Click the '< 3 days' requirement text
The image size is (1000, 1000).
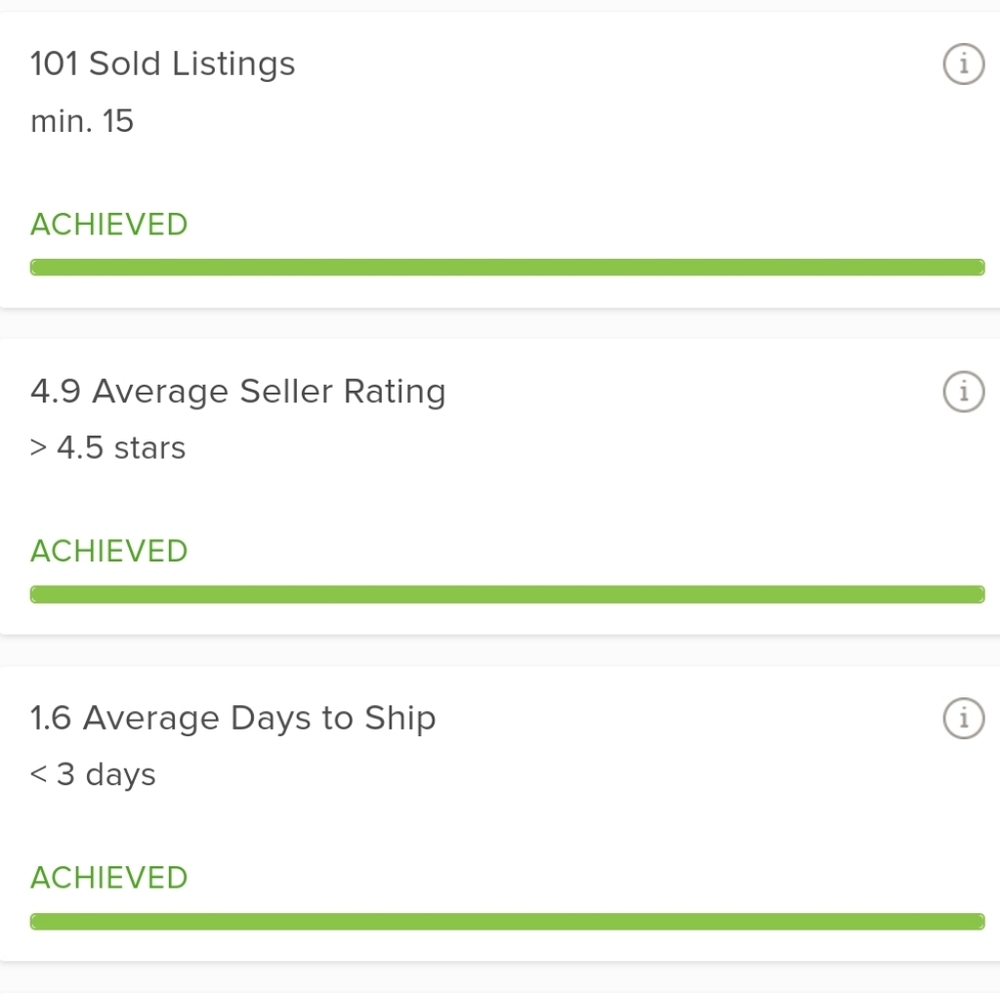(93, 775)
